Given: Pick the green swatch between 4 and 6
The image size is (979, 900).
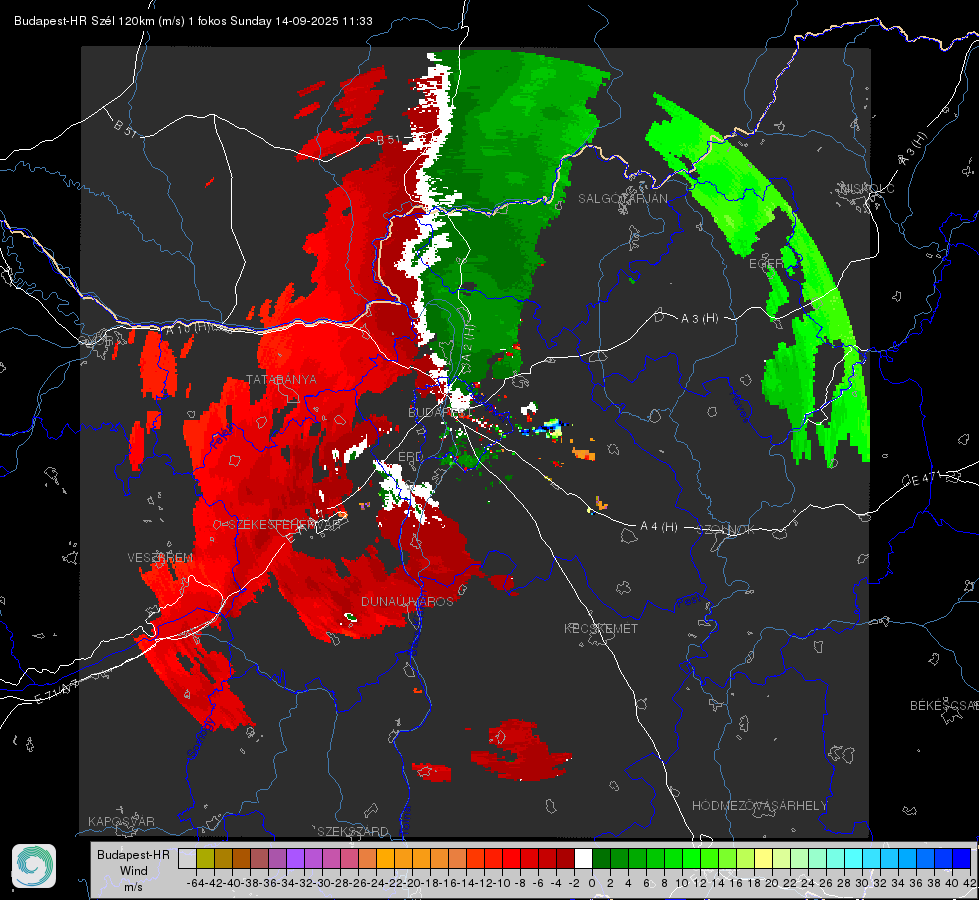Looking at the screenshot, I should point(637,858).
